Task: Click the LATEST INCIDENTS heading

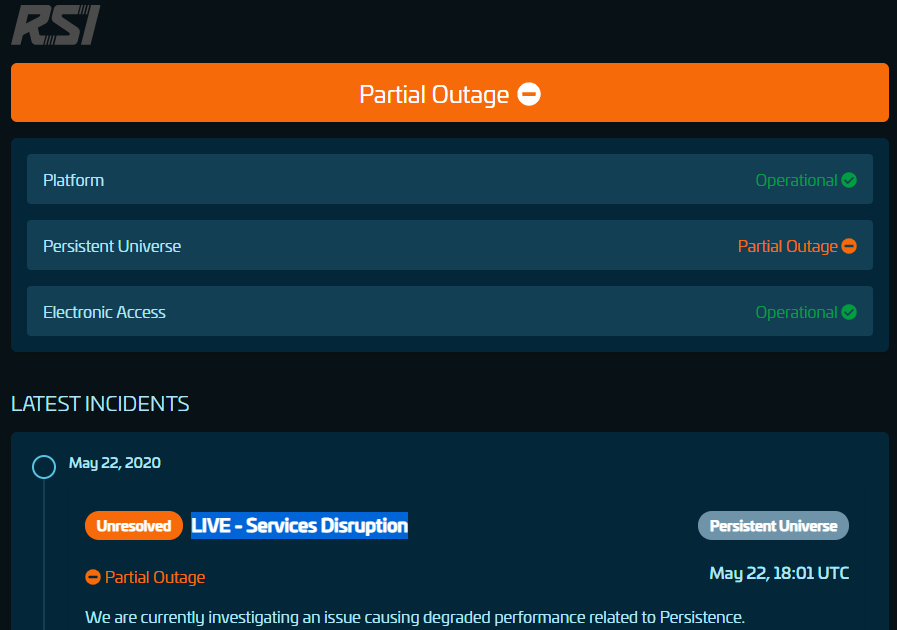Action: coord(100,404)
